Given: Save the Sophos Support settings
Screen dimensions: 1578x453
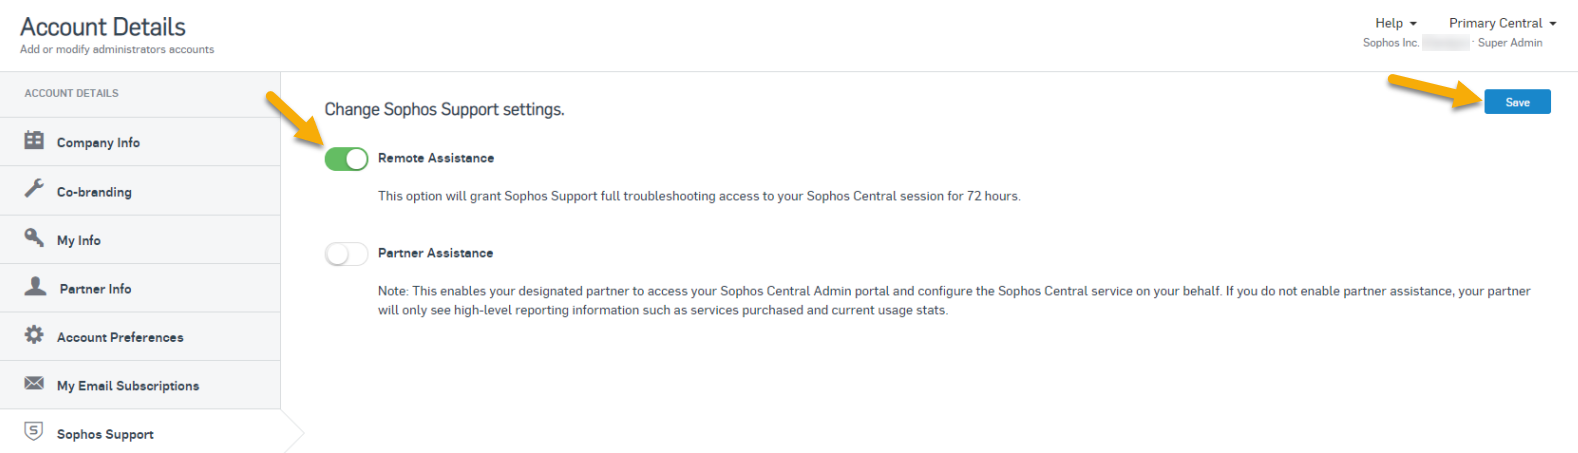Looking at the screenshot, I should 1517,102.
